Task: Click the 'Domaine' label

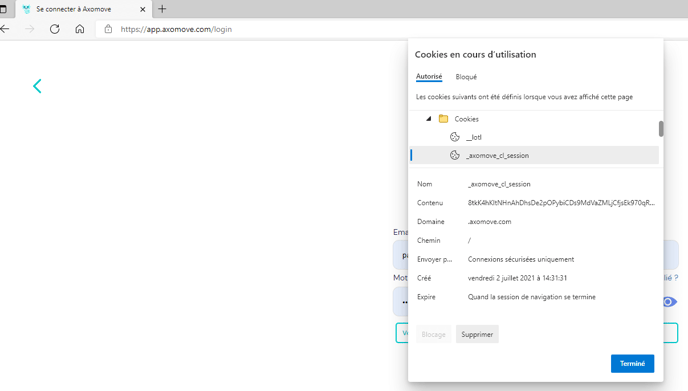Action: pos(430,222)
